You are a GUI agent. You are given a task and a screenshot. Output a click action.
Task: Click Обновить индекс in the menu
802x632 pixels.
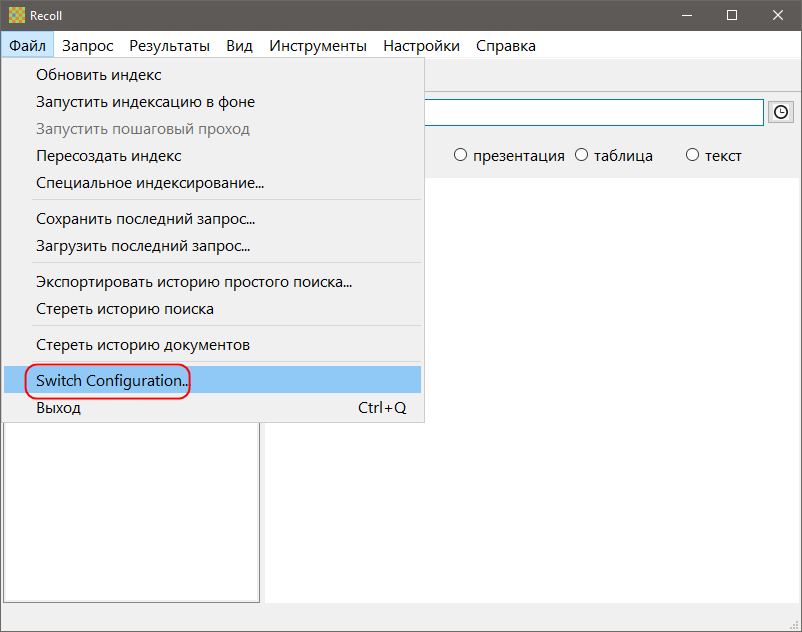coord(98,74)
